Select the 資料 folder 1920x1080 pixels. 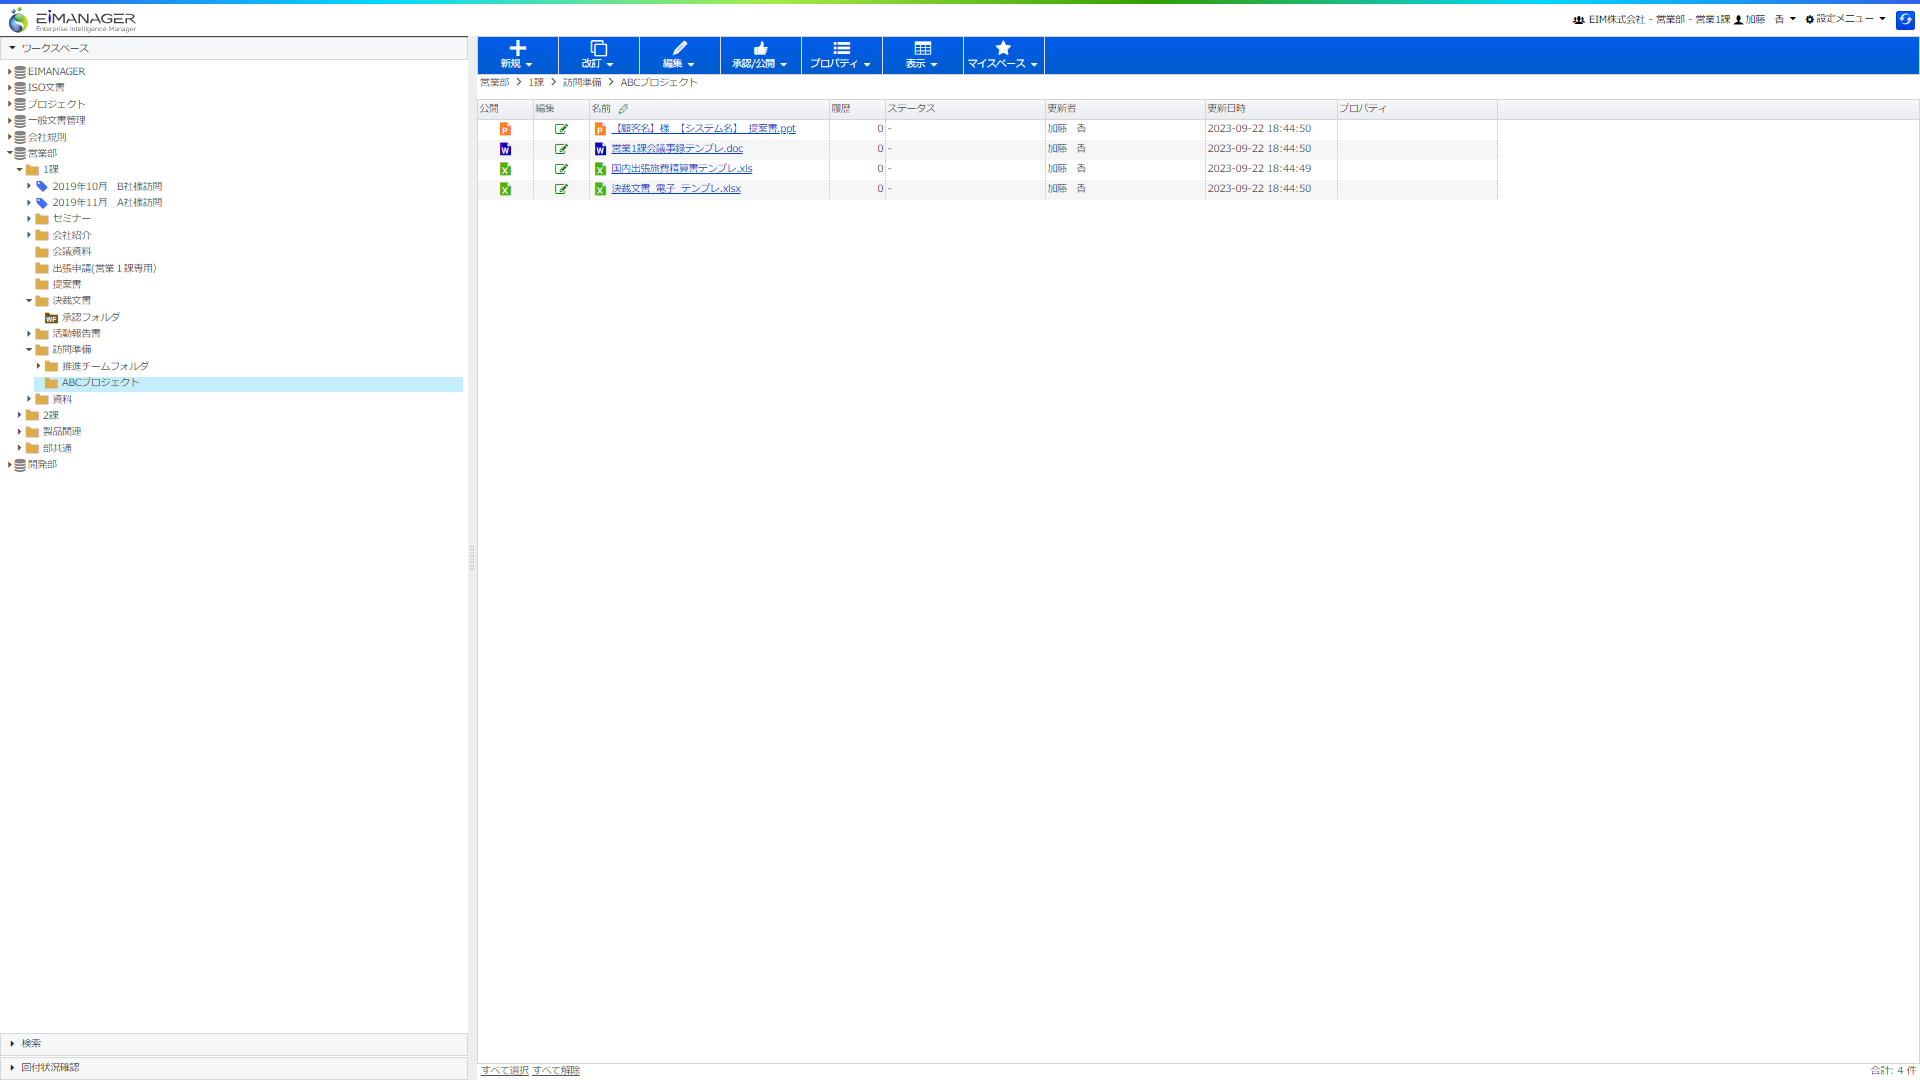coord(62,399)
